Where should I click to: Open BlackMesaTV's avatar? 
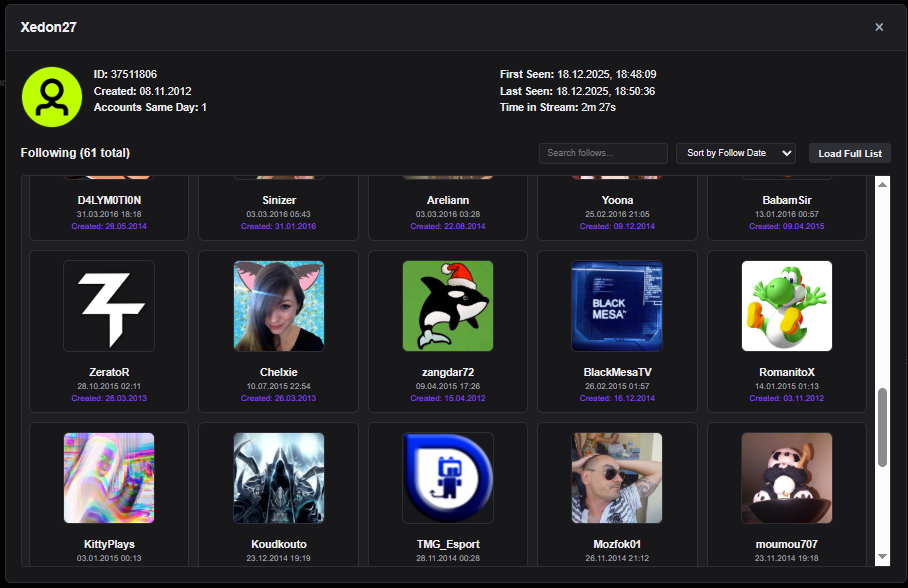click(617, 306)
